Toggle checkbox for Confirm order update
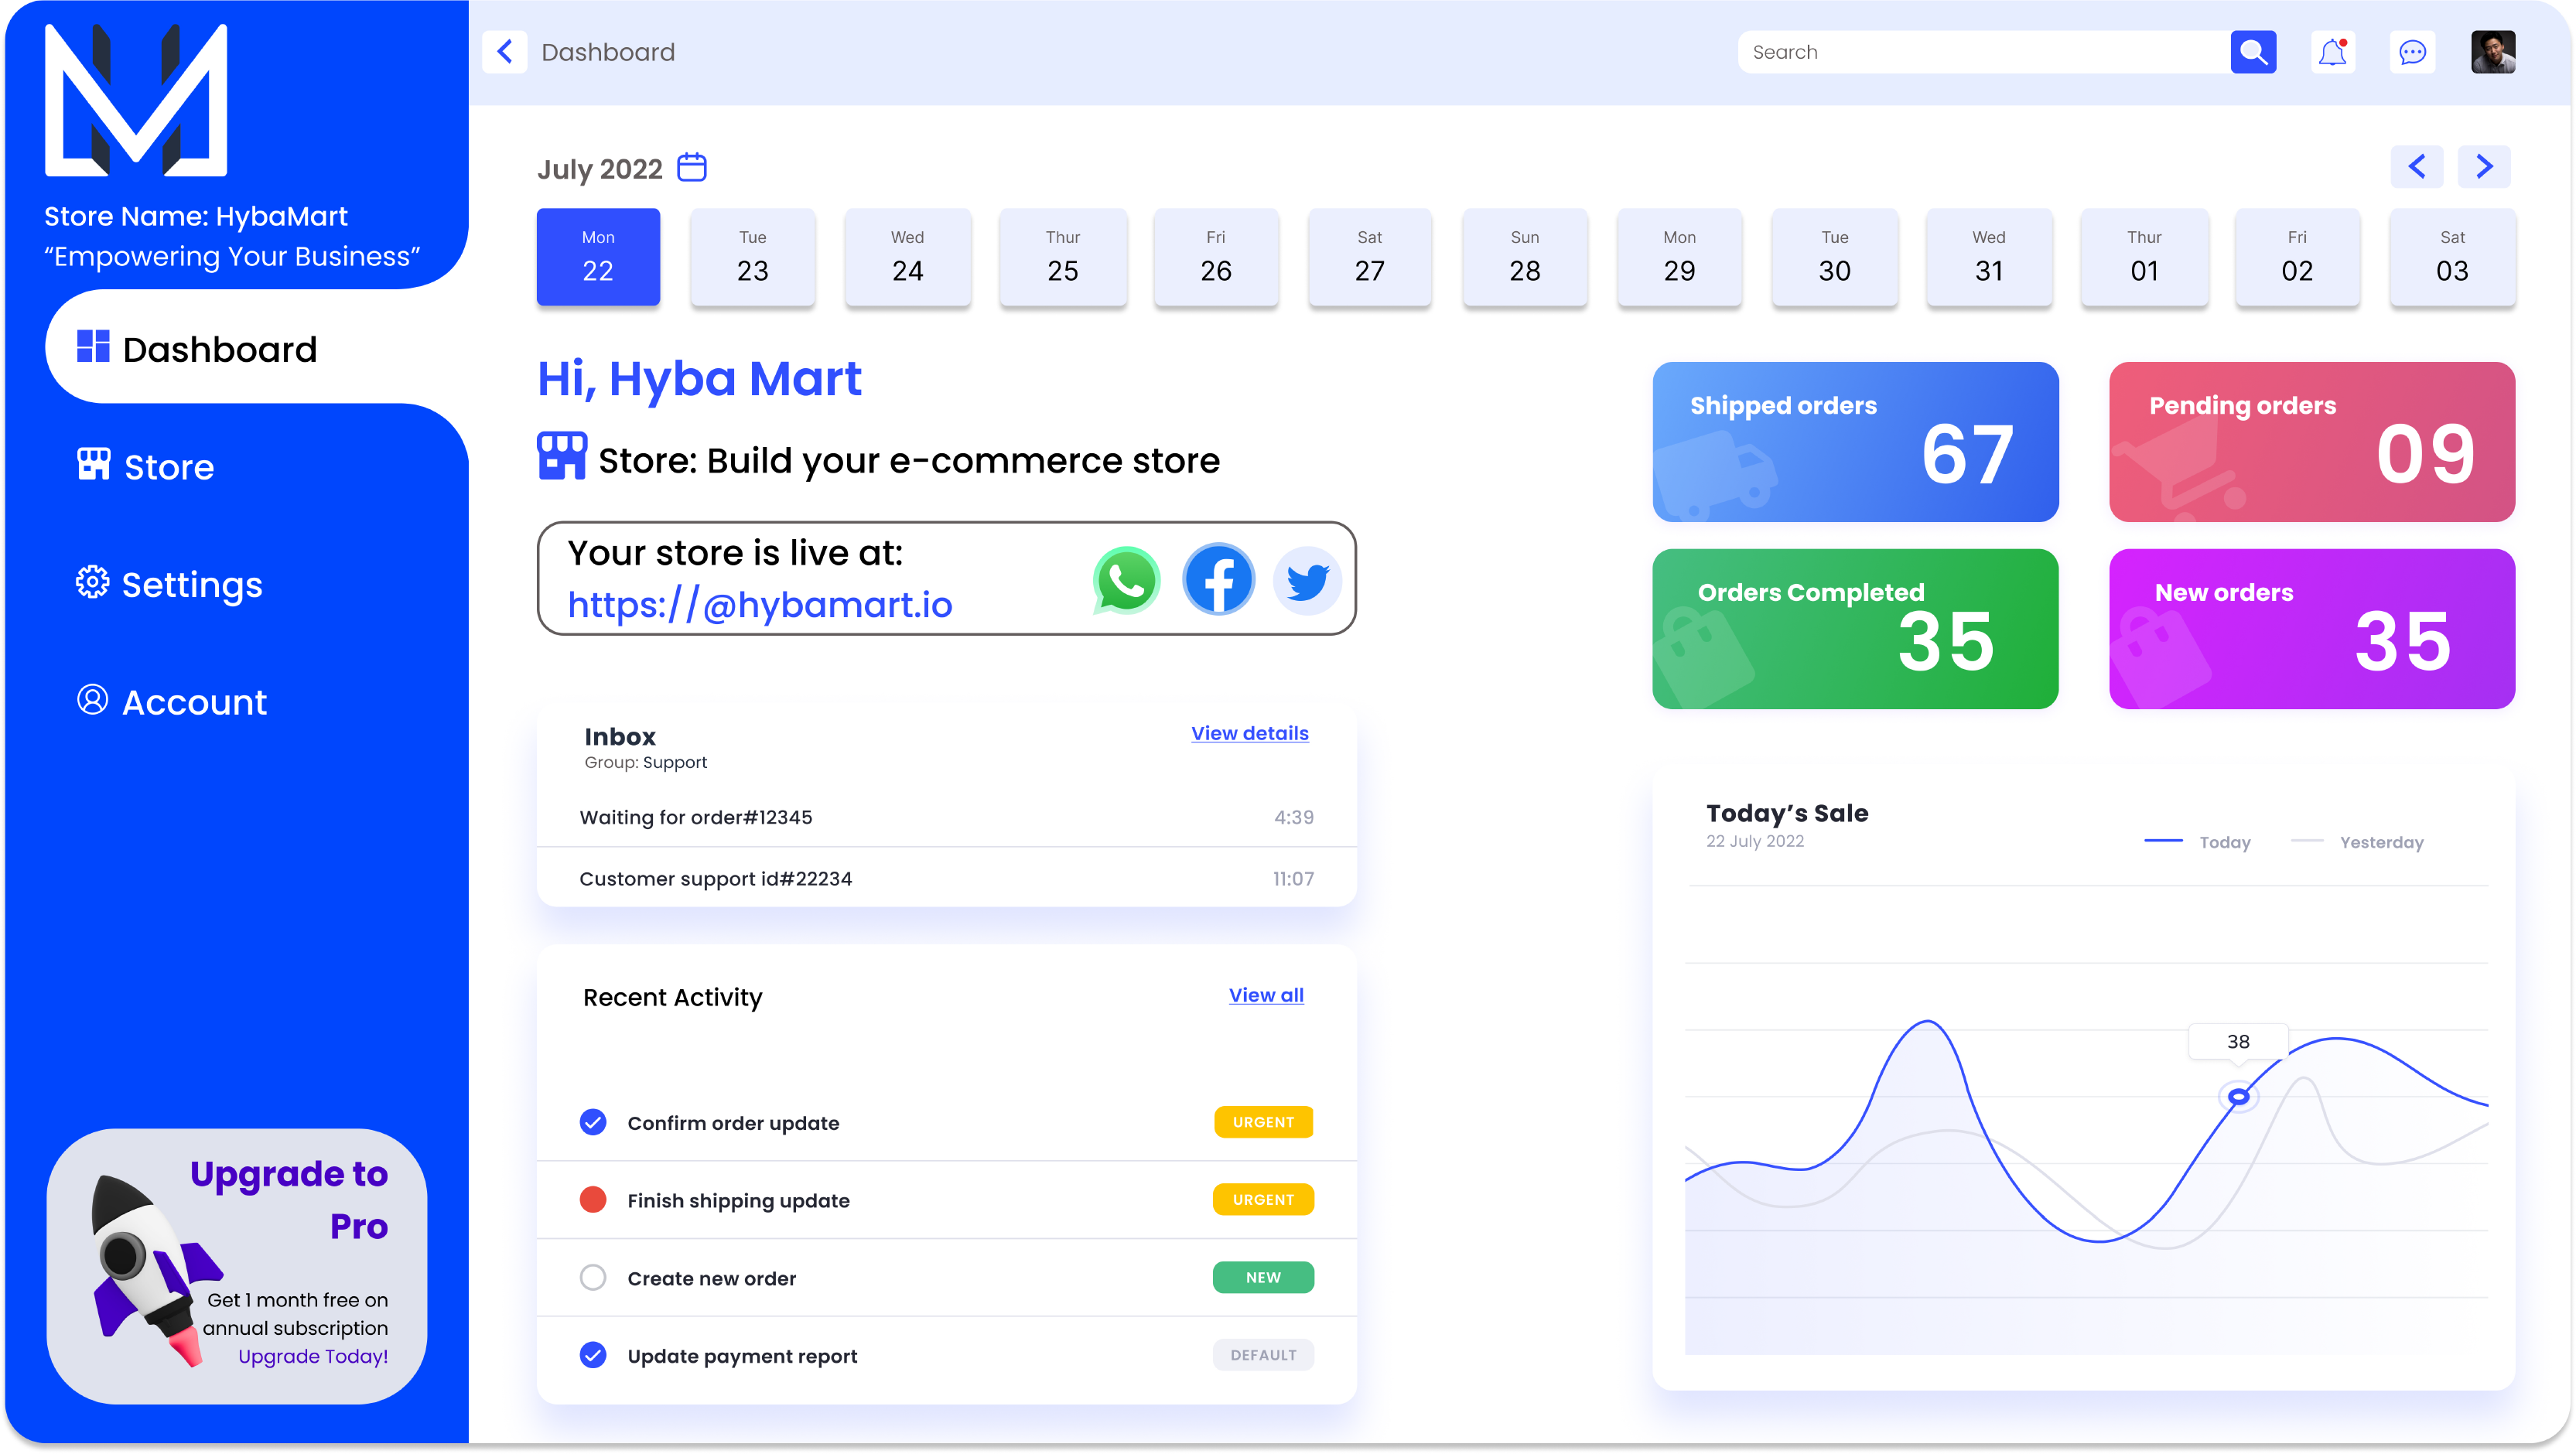2576x1454 pixels. point(593,1122)
